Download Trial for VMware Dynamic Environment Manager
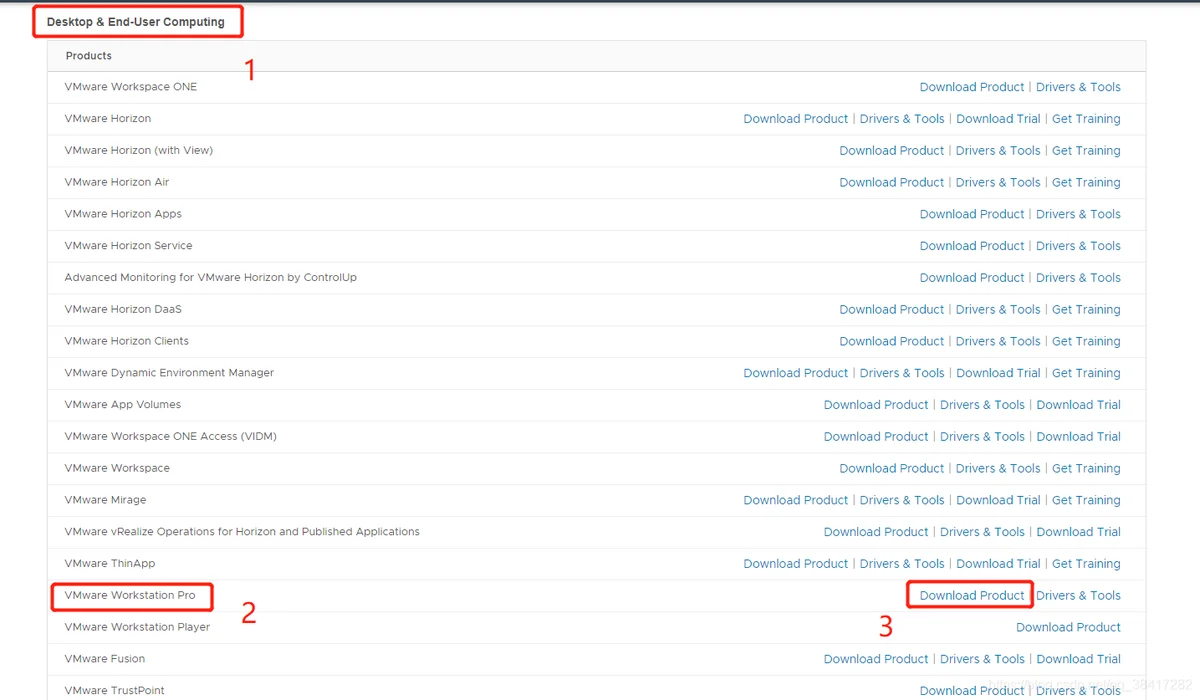This screenshot has height=700, width=1200. [x=998, y=373]
